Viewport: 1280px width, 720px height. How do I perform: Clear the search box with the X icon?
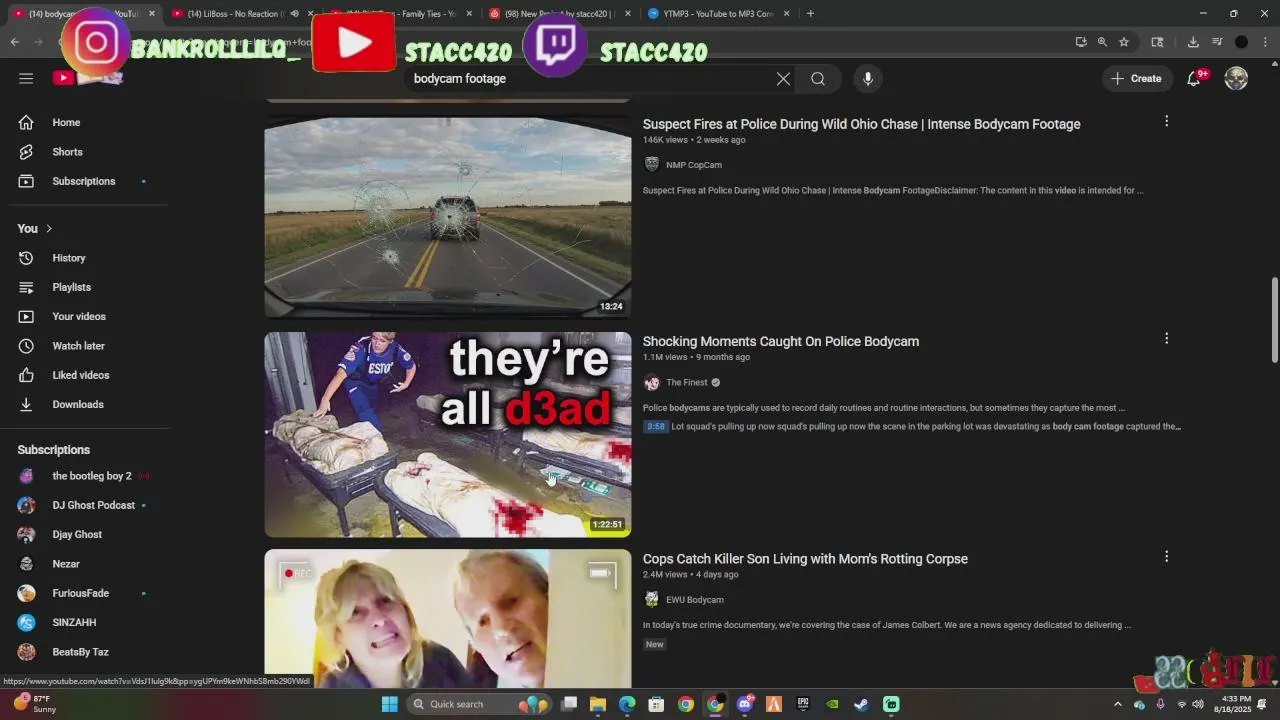[783, 79]
